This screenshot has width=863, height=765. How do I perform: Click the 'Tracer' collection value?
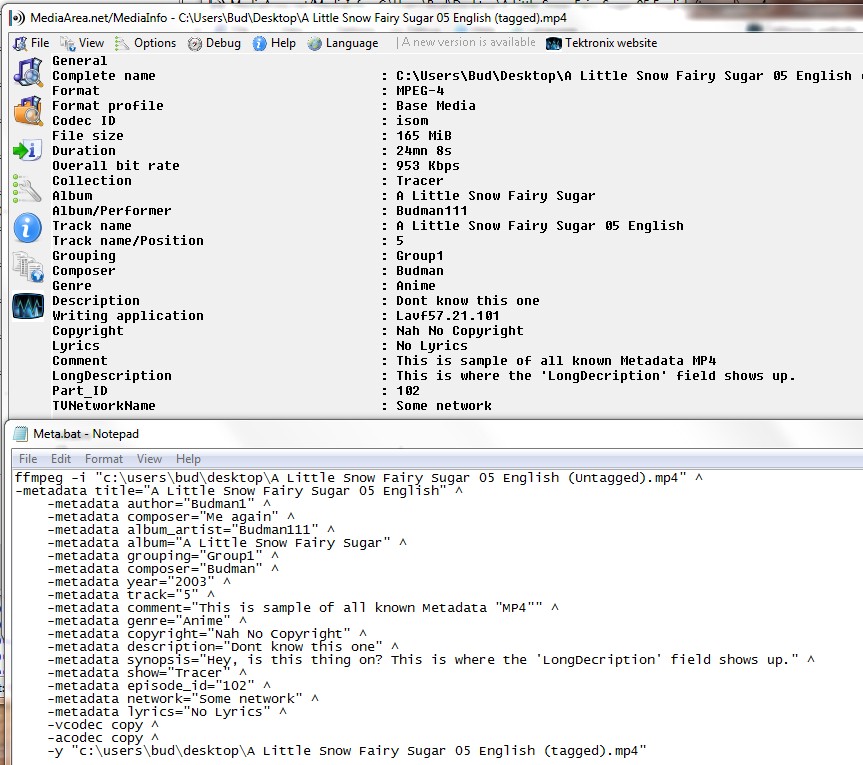[x=419, y=181]
